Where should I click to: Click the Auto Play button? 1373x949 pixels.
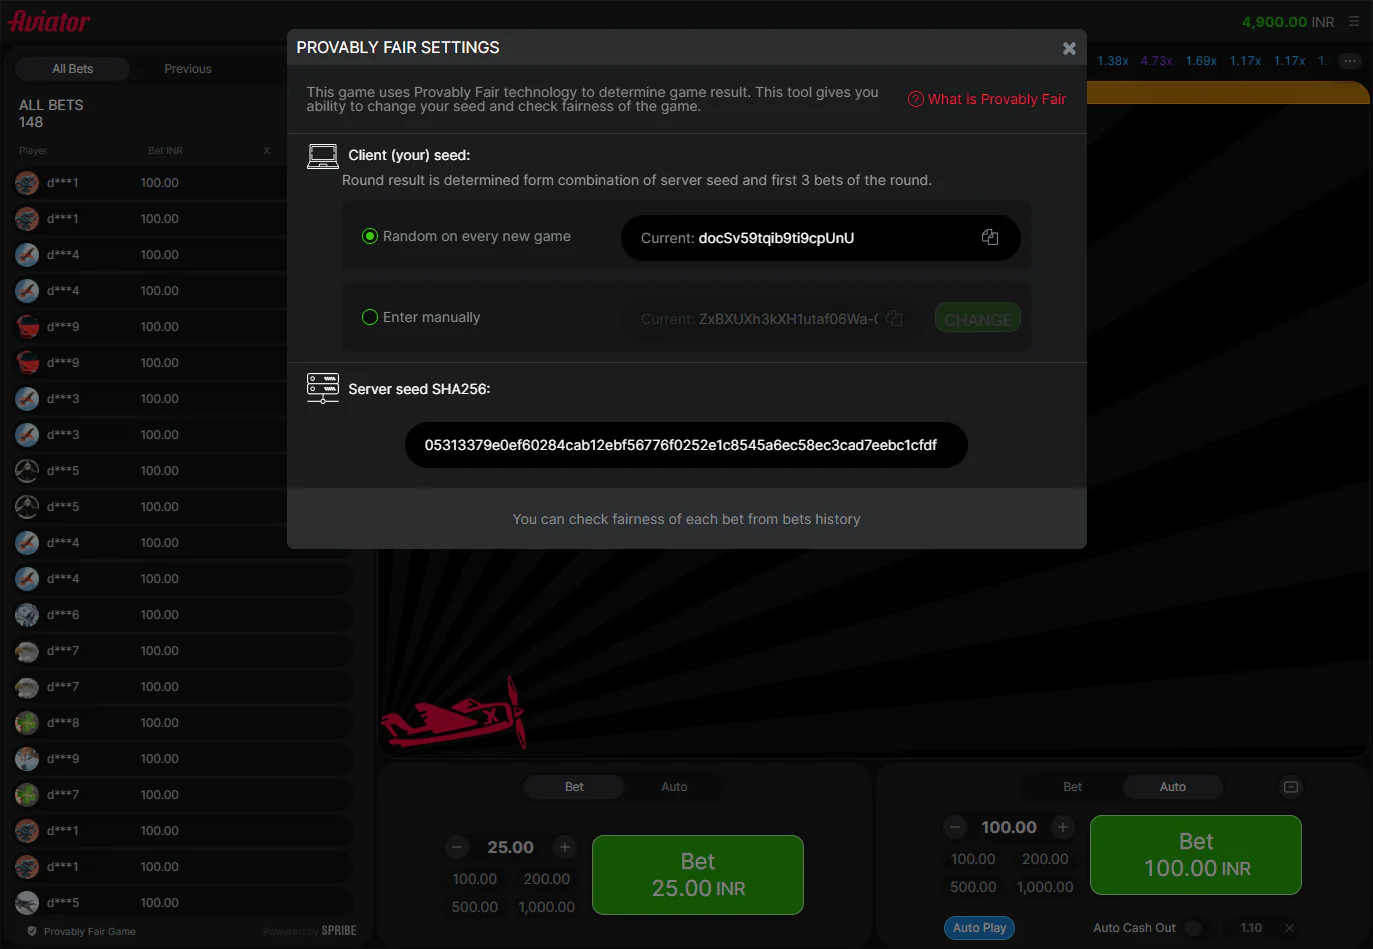point(979,928)
